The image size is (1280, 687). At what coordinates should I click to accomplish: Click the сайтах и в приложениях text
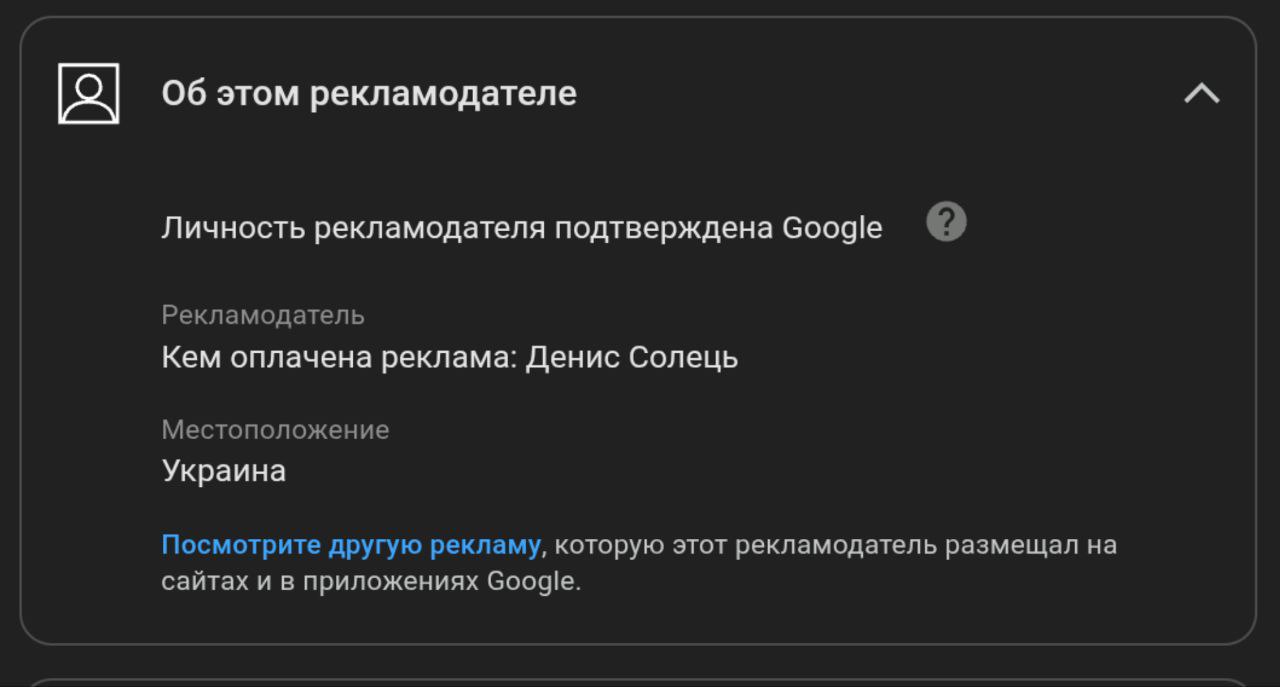pos(320,581)
